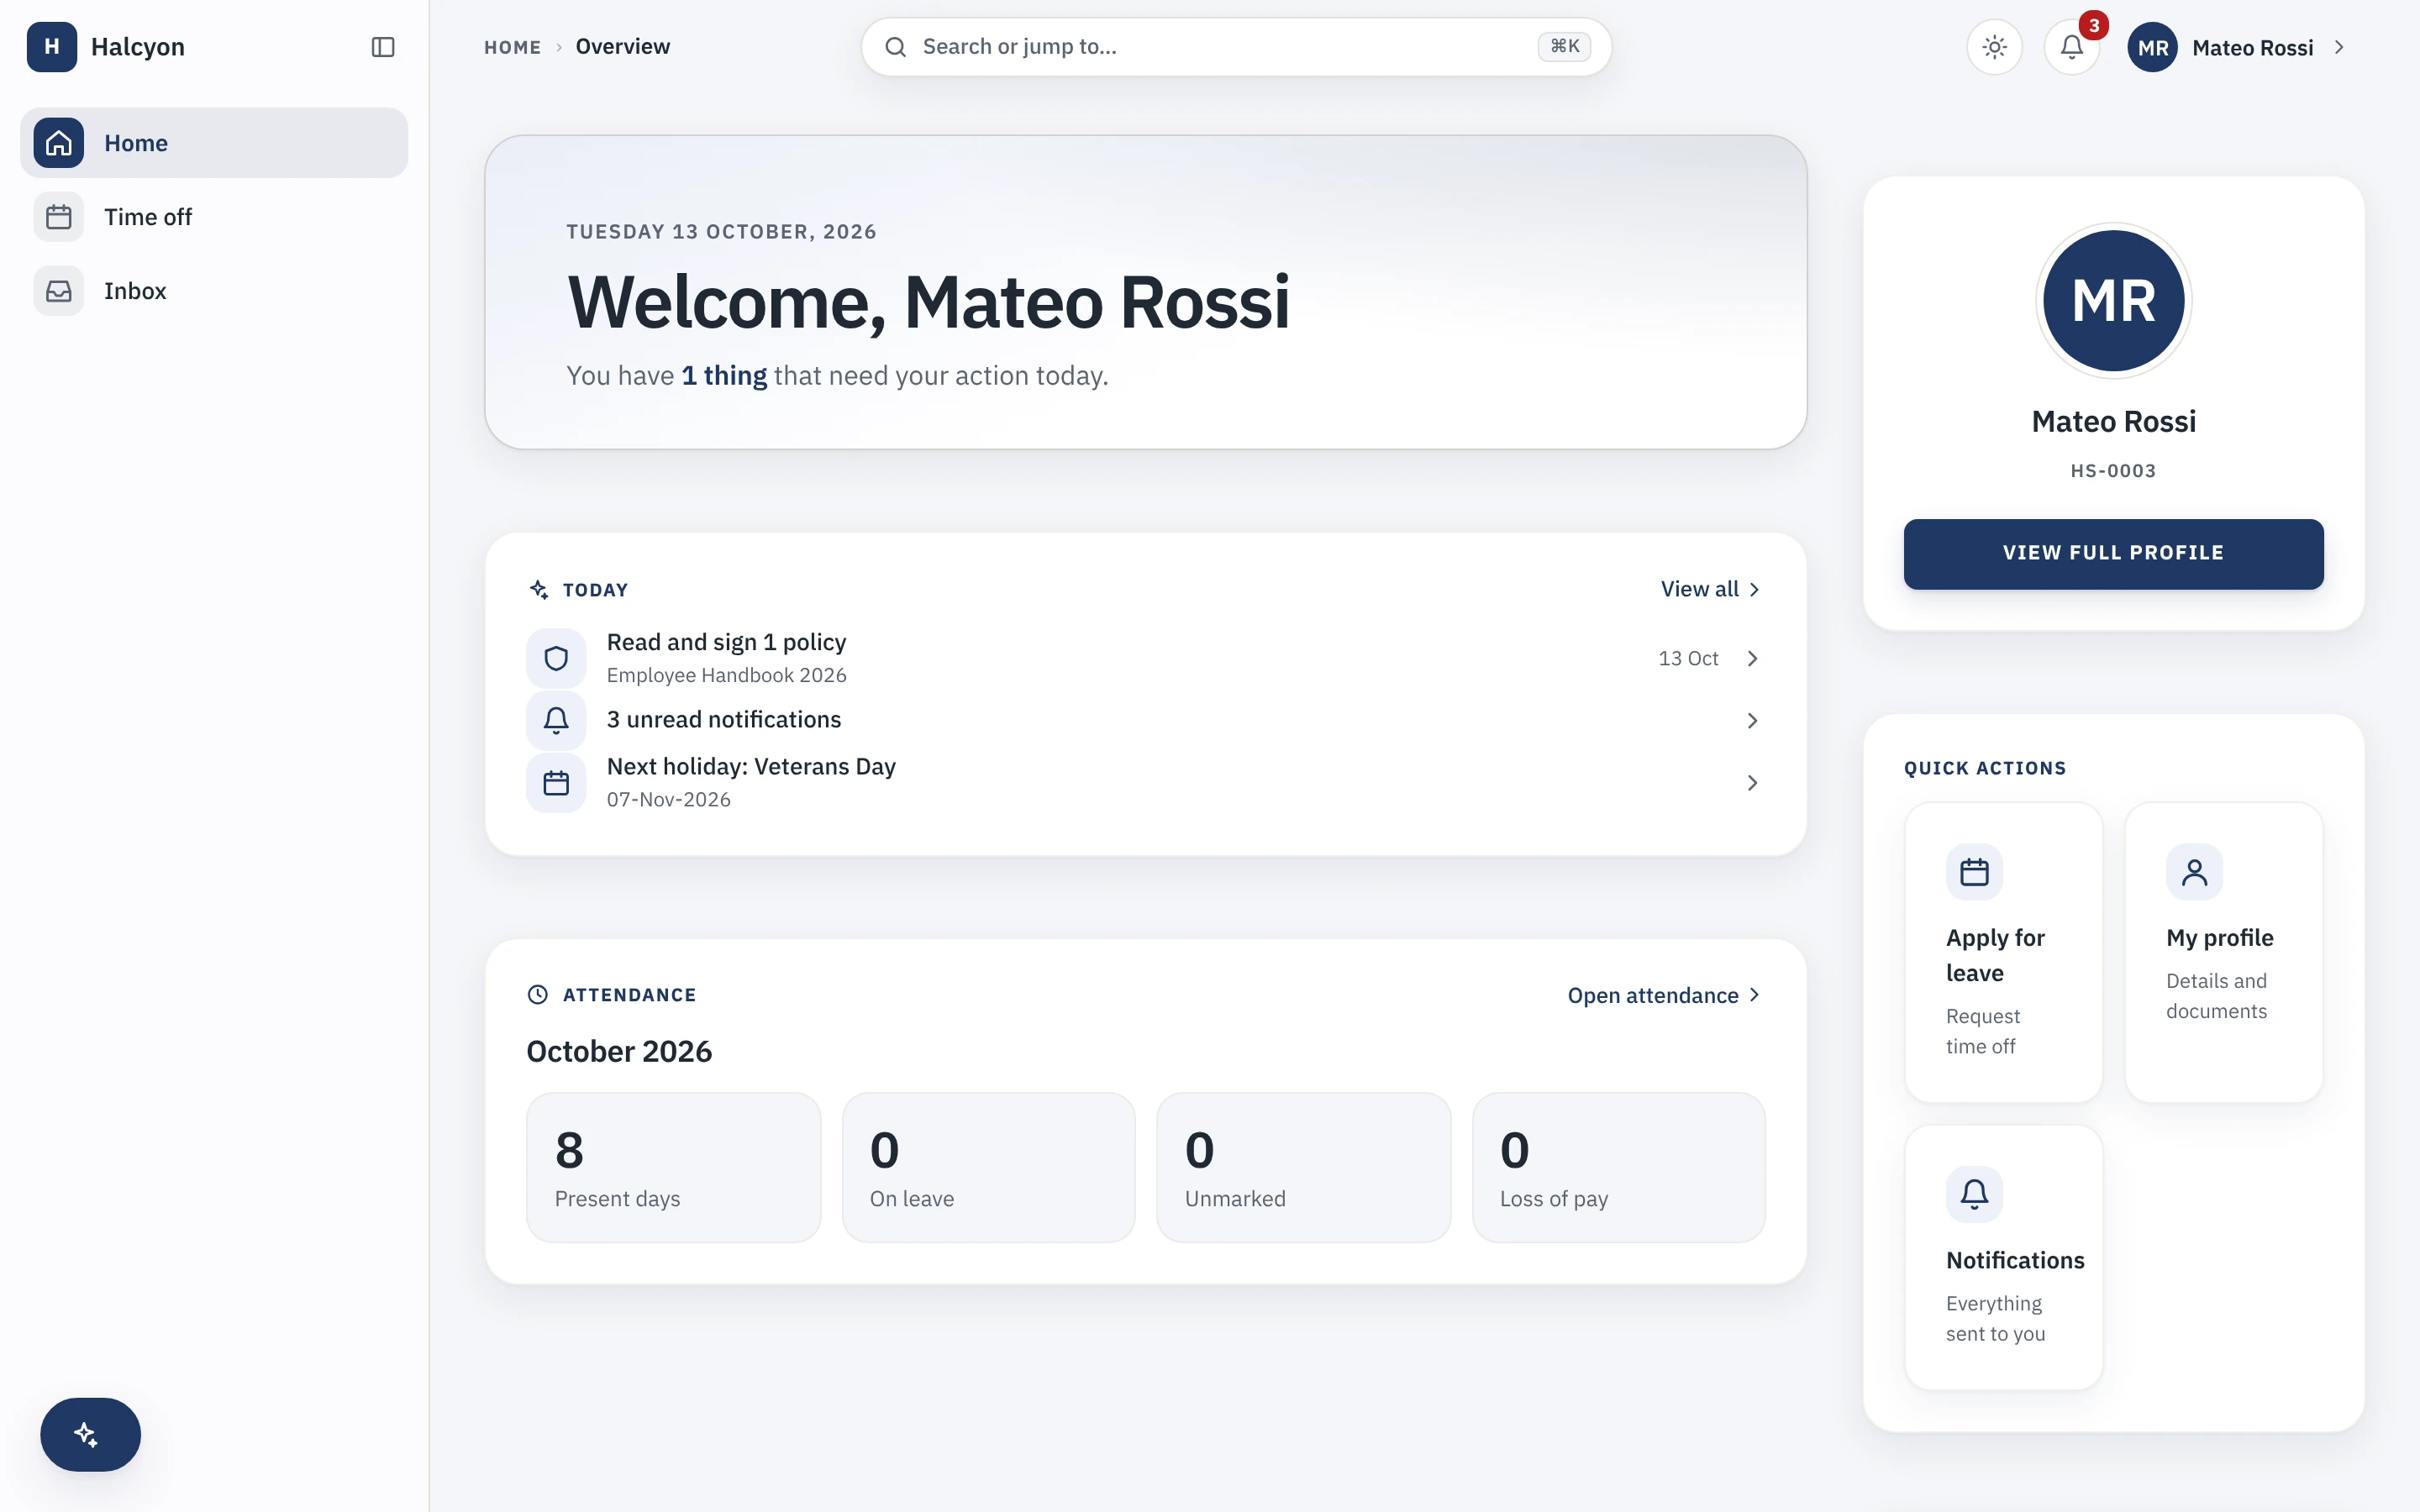Click the search magnifier icon

[895, 47]
